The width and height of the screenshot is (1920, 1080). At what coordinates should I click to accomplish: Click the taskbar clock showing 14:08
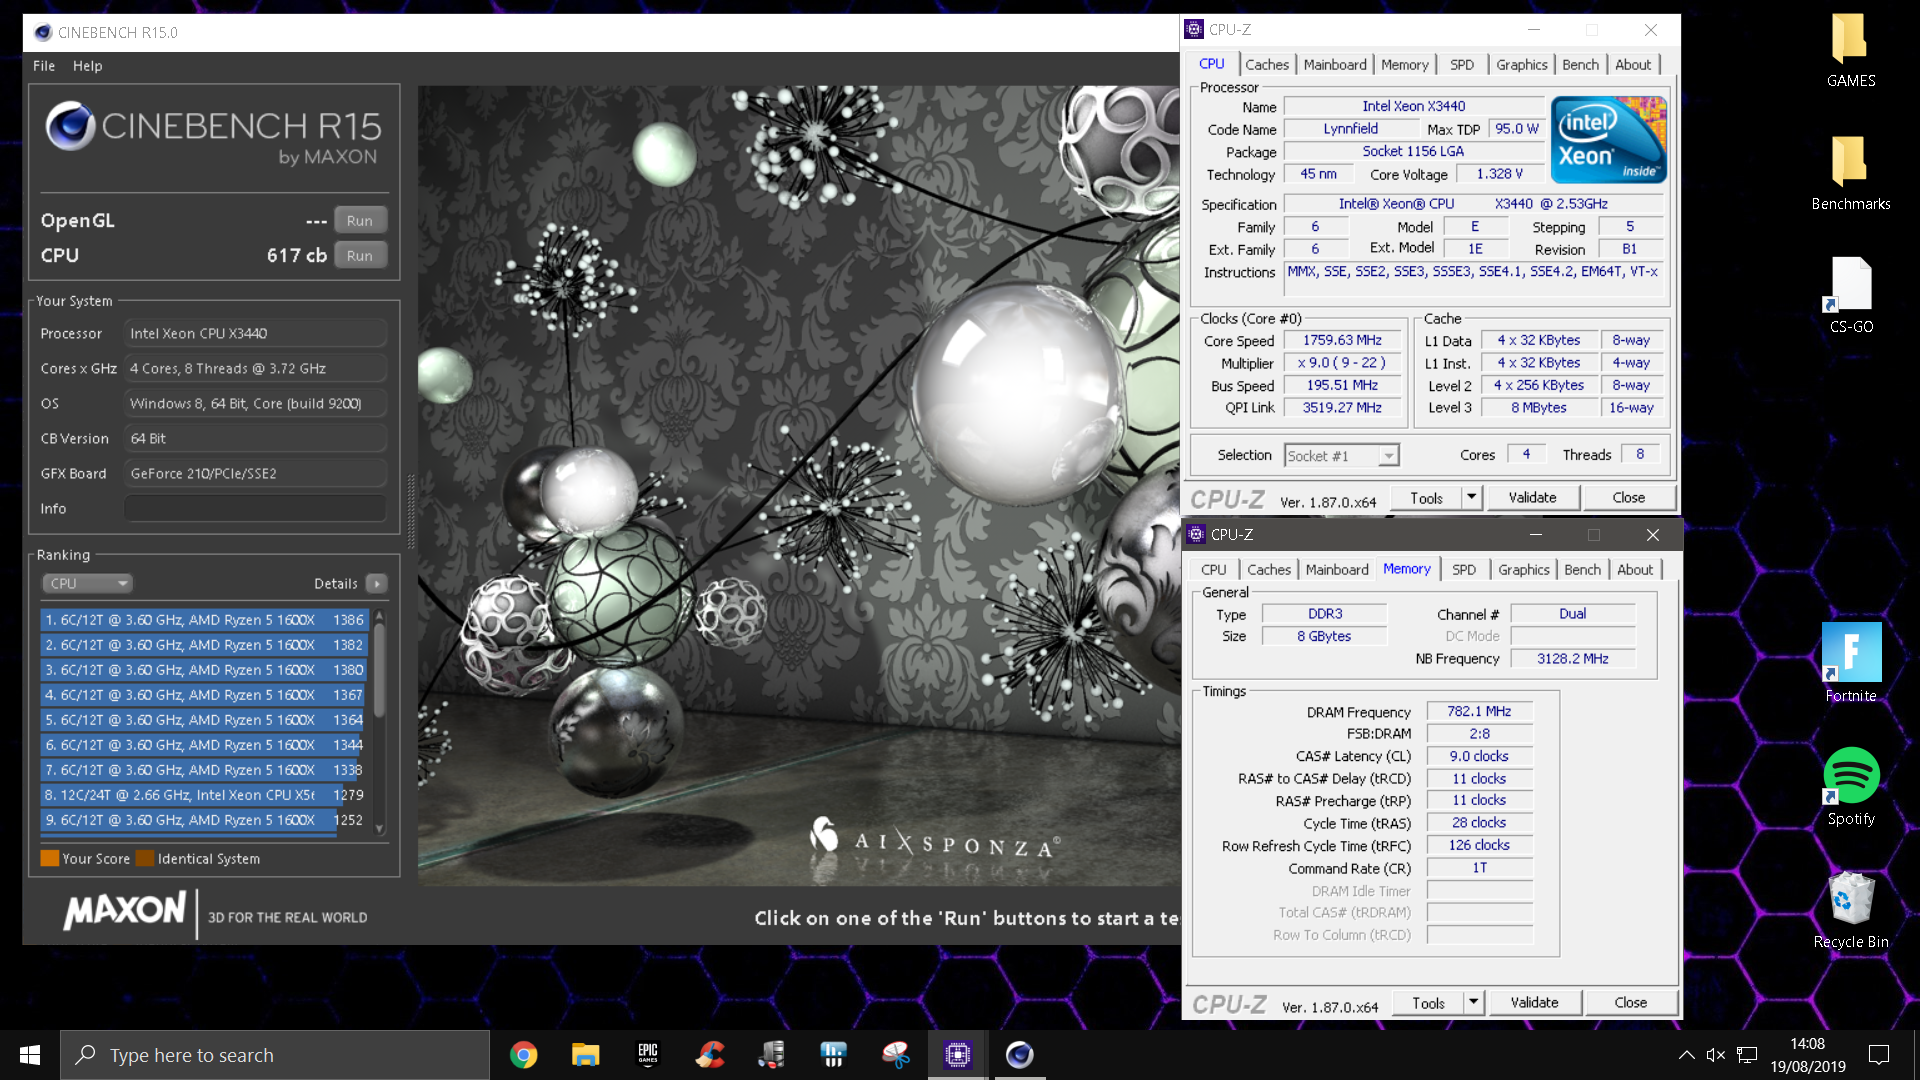[1807, 1055]
